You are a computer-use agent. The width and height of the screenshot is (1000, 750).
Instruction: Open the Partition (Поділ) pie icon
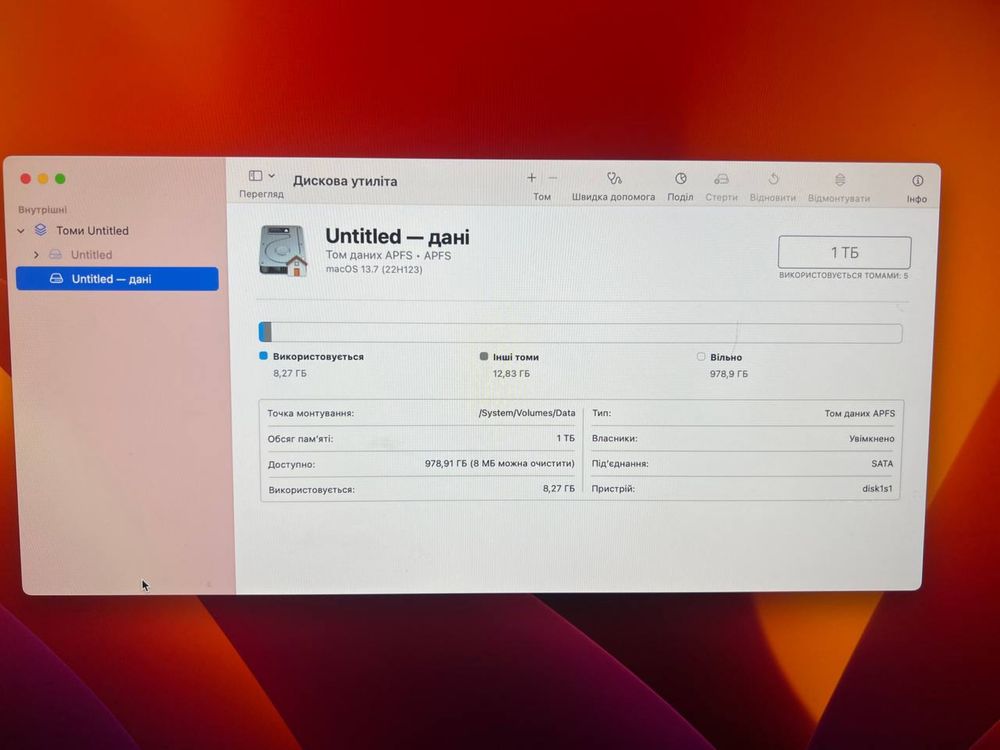[681, 179]
